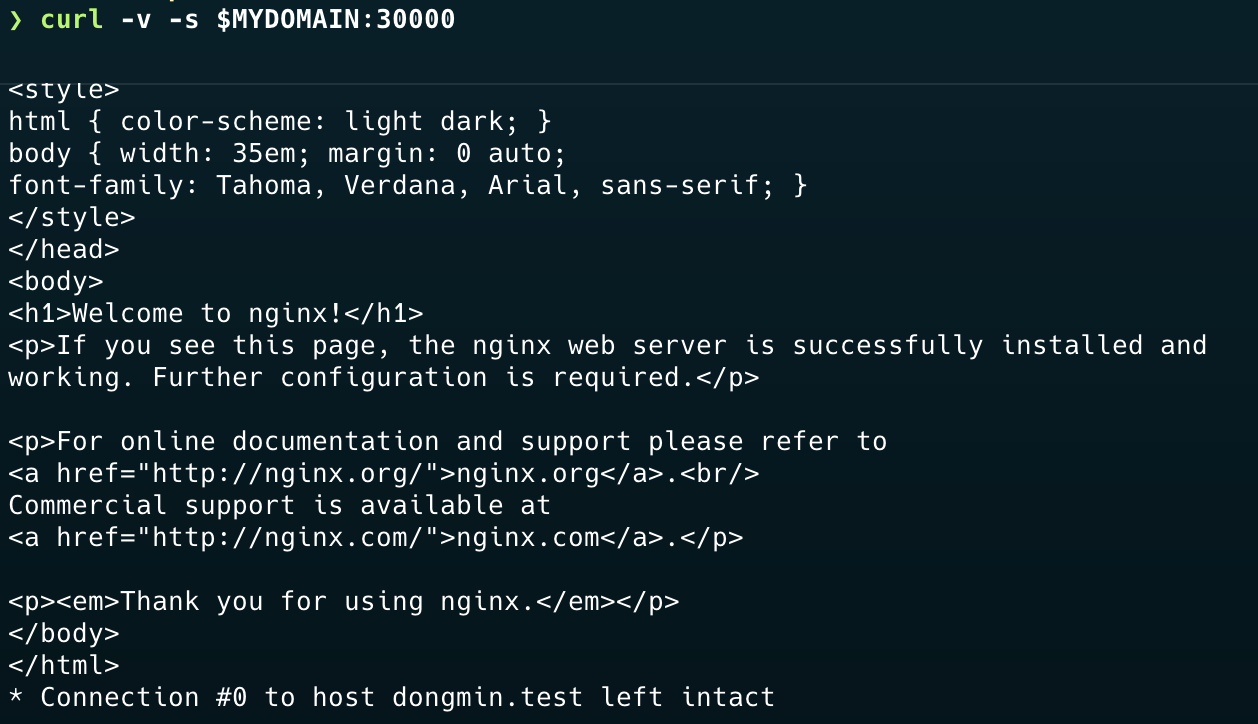
Task: Click the Welcome to nginx! heading line
Action: click(x=216, y=313)
